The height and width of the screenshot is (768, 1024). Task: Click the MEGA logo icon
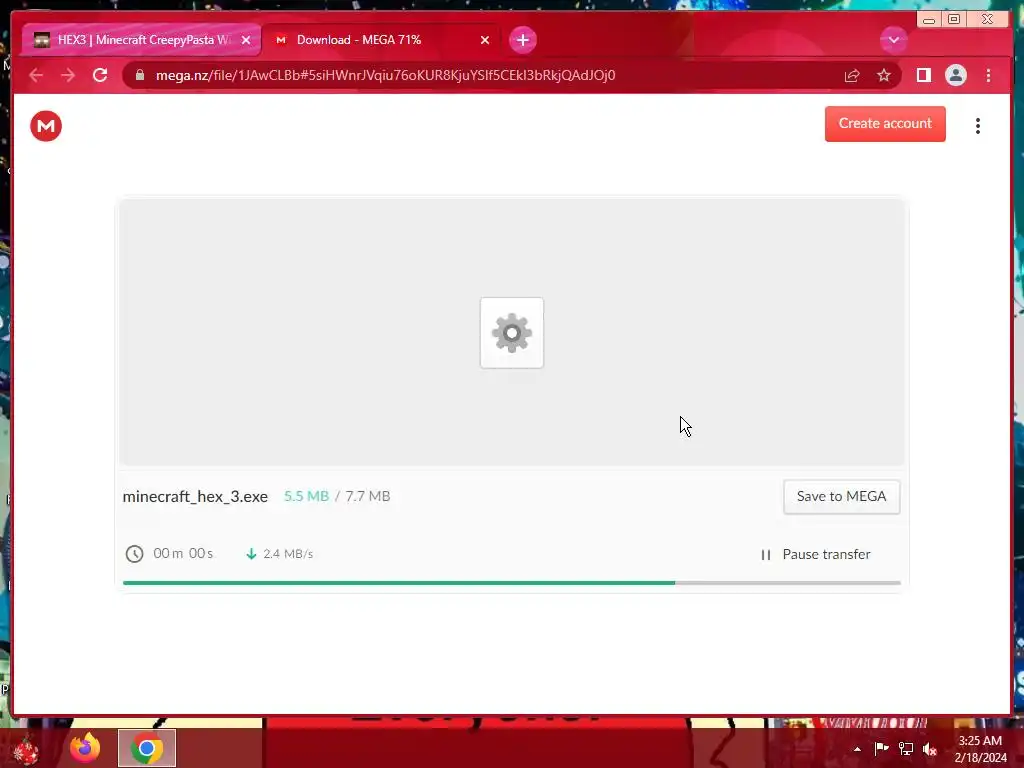tap(46, 126)
